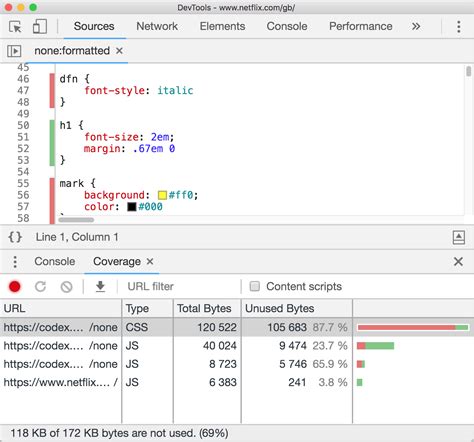
Task: Export coverage with the download icon
Action: pyautogui.click(x=100, y=286)
